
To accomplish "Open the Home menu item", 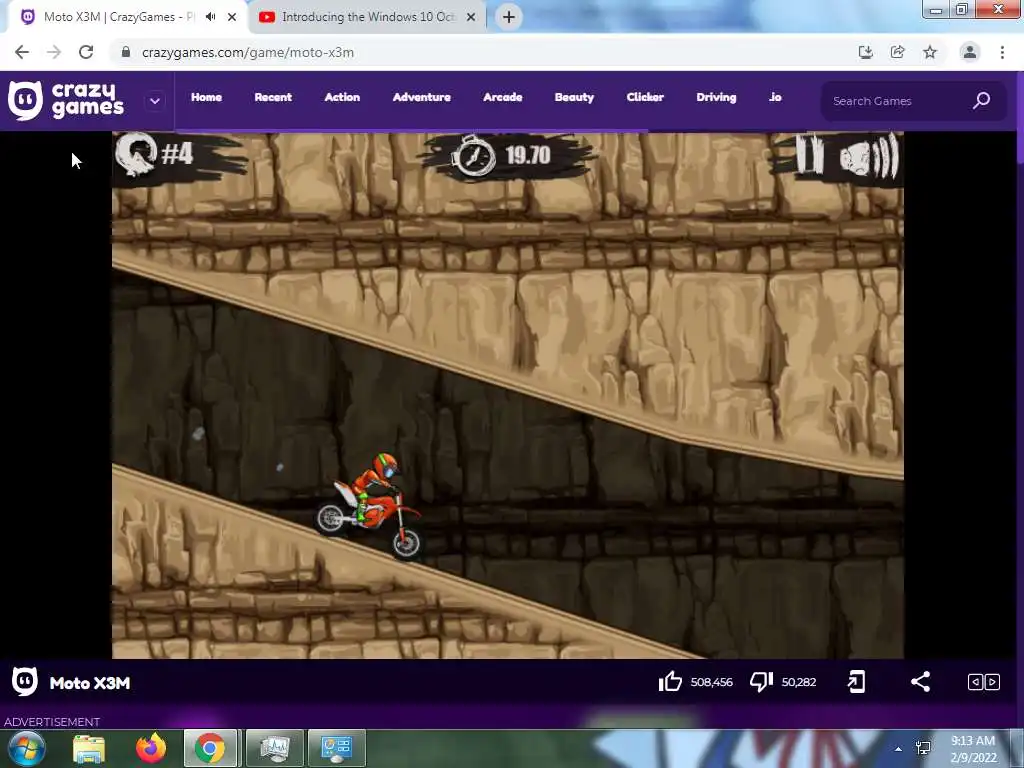I will click(206, 97).
